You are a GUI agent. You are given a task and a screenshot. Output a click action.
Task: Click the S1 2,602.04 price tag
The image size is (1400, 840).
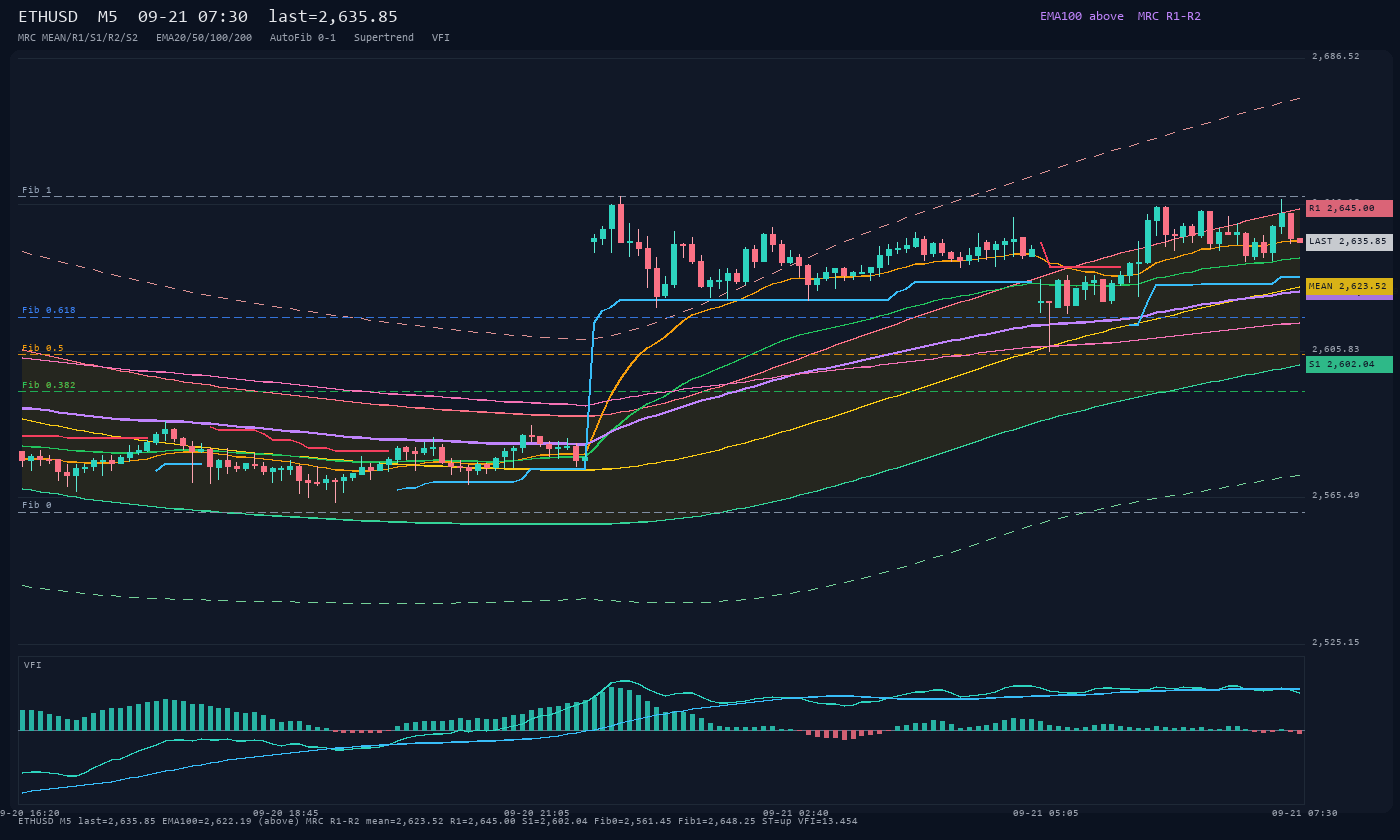click(x=1349, y=364)
